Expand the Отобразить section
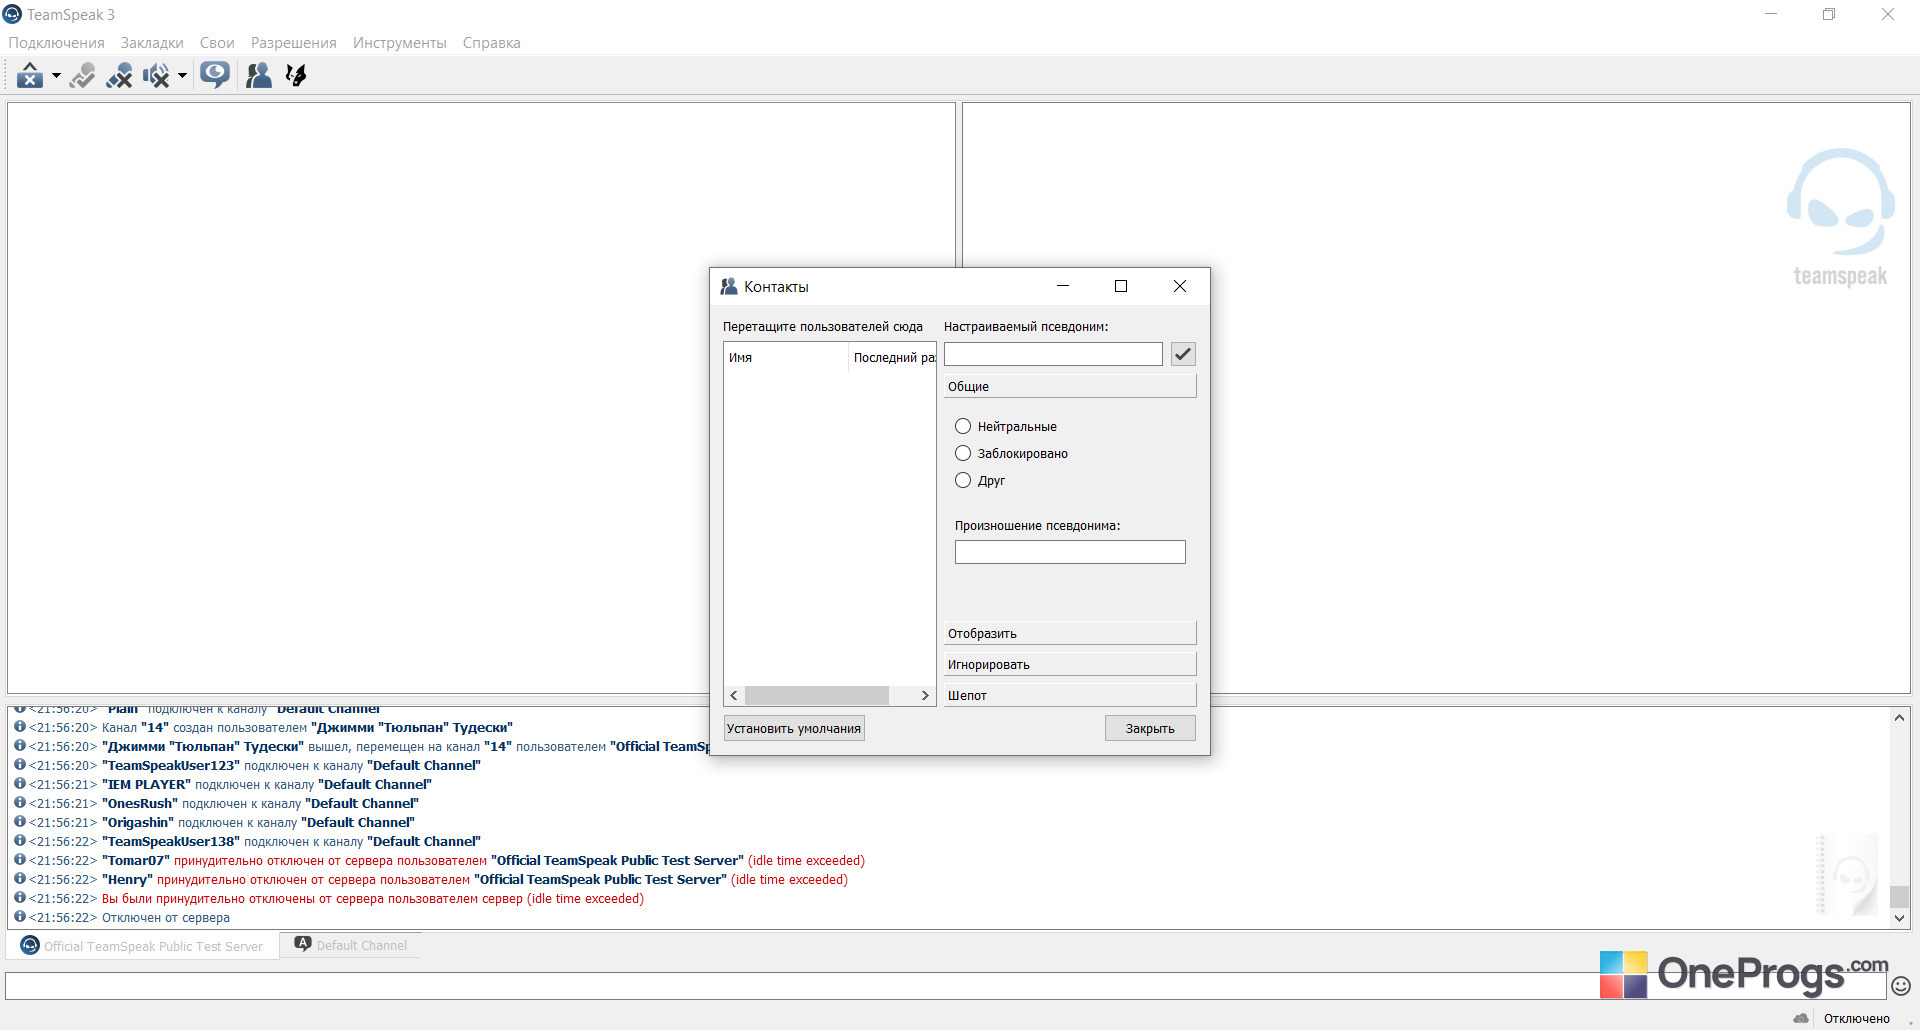Image resolution: width=1920 pixels, height=1030 pixels. (1070, 633)
